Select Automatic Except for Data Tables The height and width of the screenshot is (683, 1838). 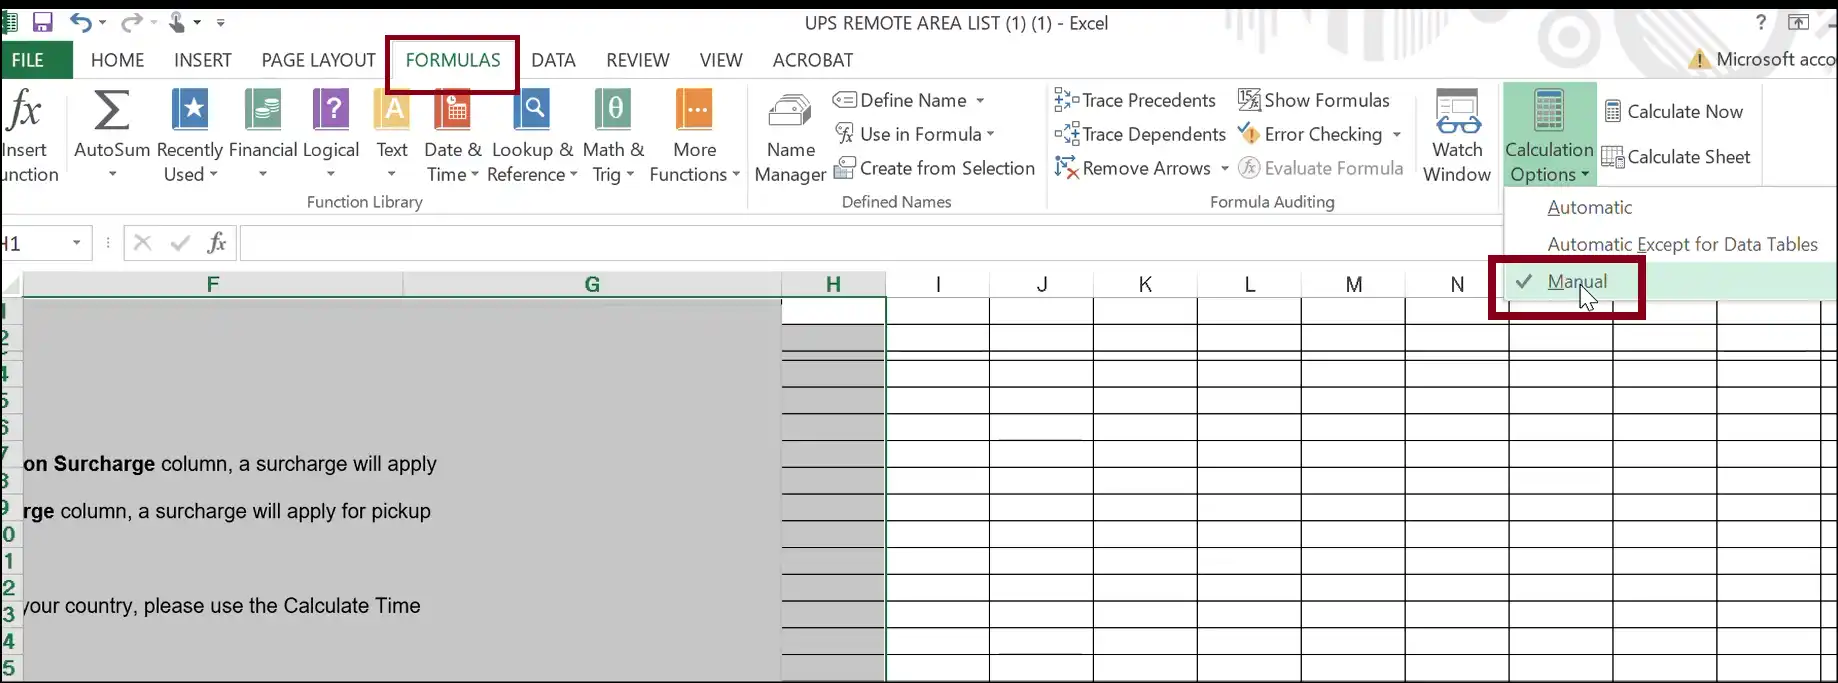pos(1682,244)
